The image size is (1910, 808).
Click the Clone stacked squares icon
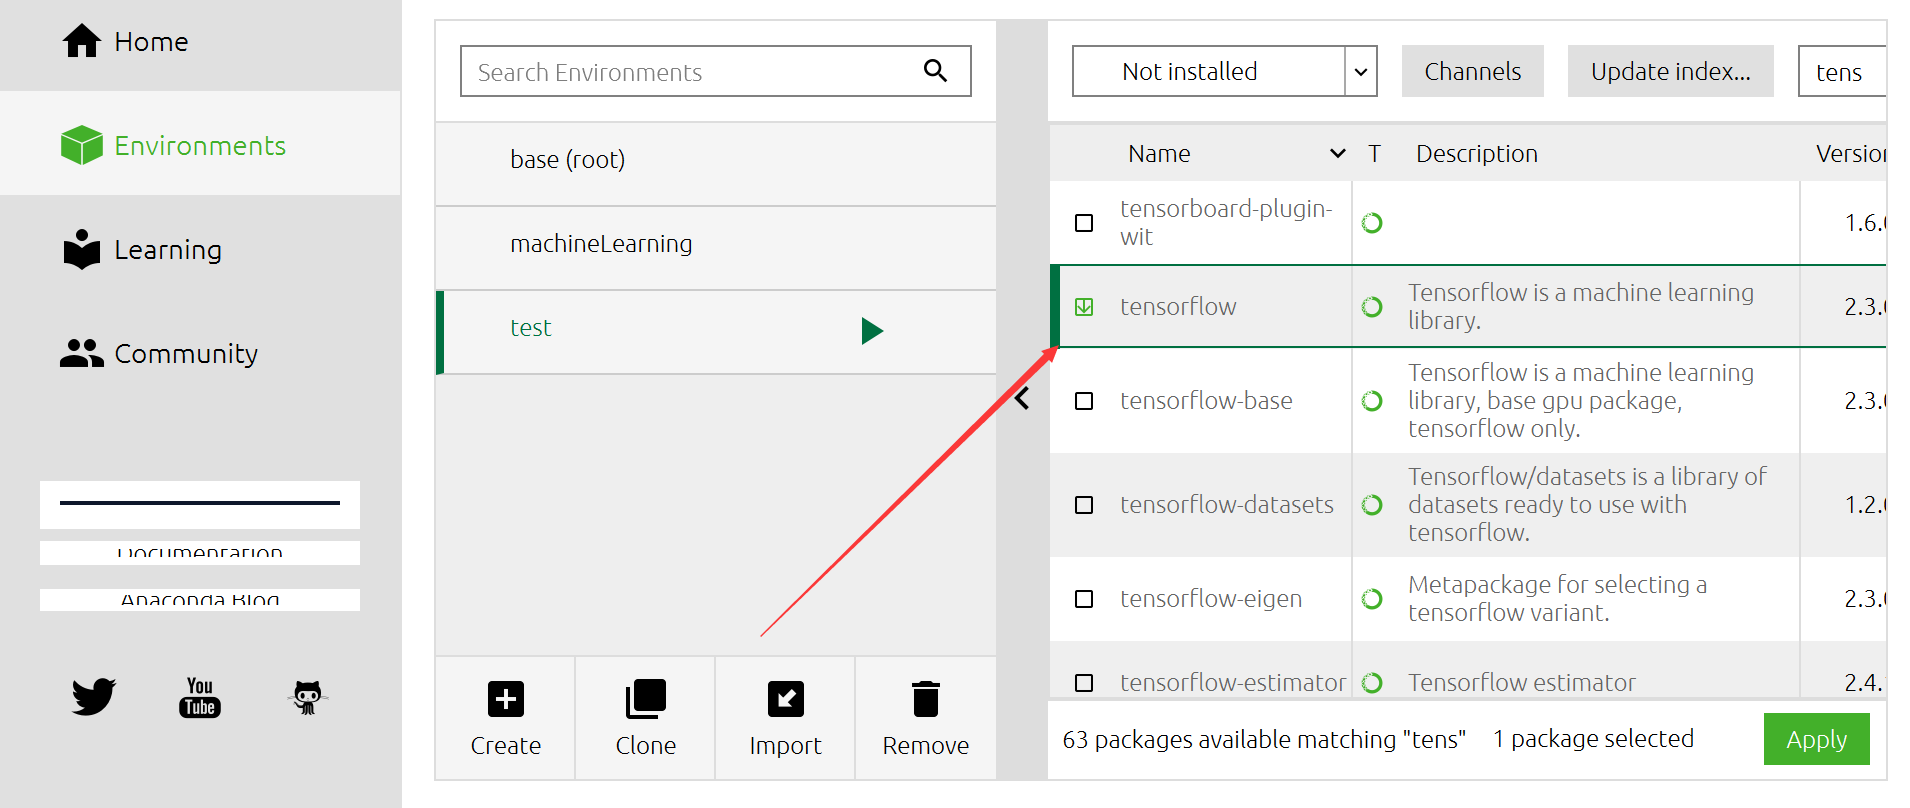pos(646,699)
